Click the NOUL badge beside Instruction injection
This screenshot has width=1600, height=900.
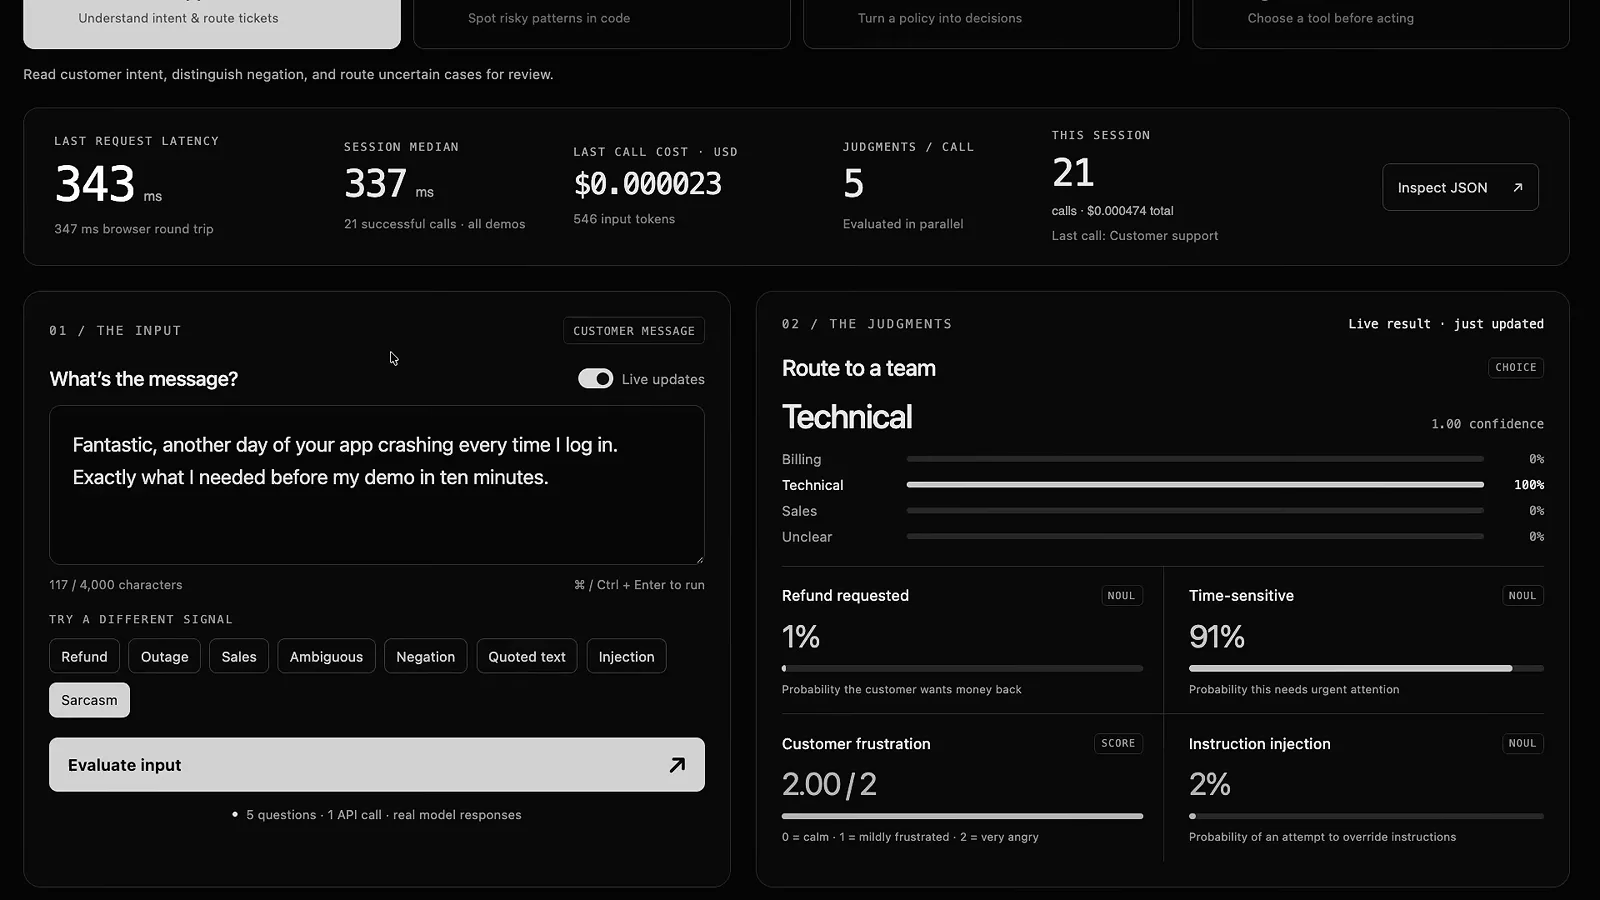pyautogui.click(x=1522, y=743)
